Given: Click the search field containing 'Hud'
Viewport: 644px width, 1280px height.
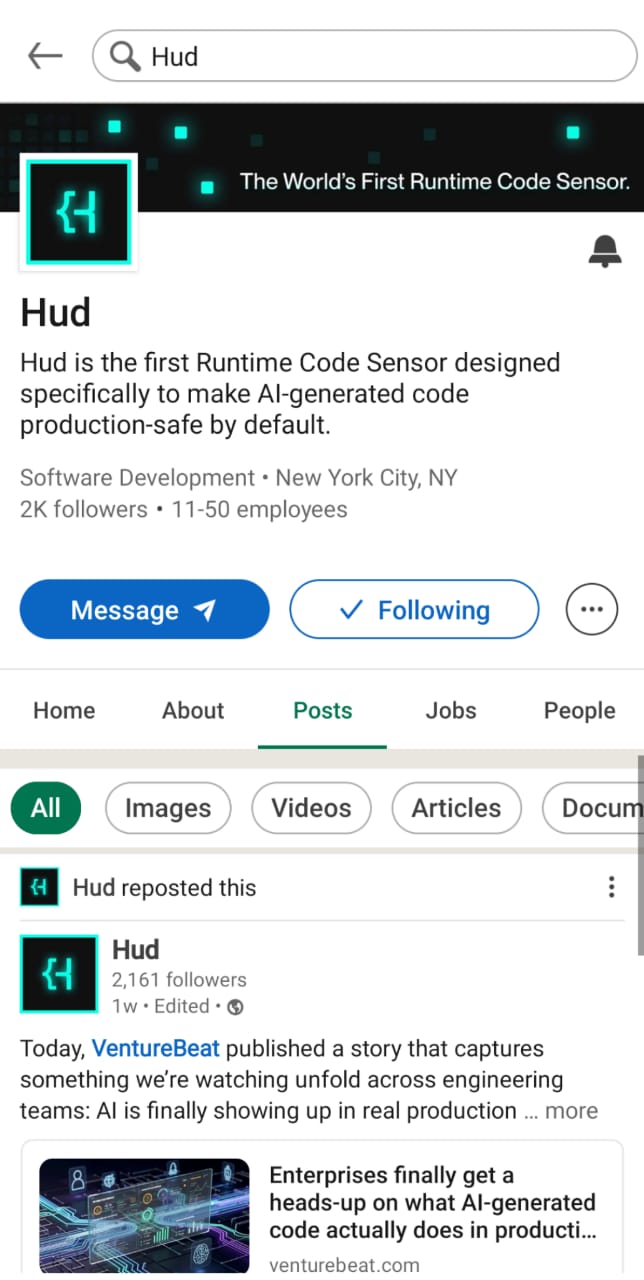Looking at the screenshot, I should pyautogui.click(x=364, y=57).
